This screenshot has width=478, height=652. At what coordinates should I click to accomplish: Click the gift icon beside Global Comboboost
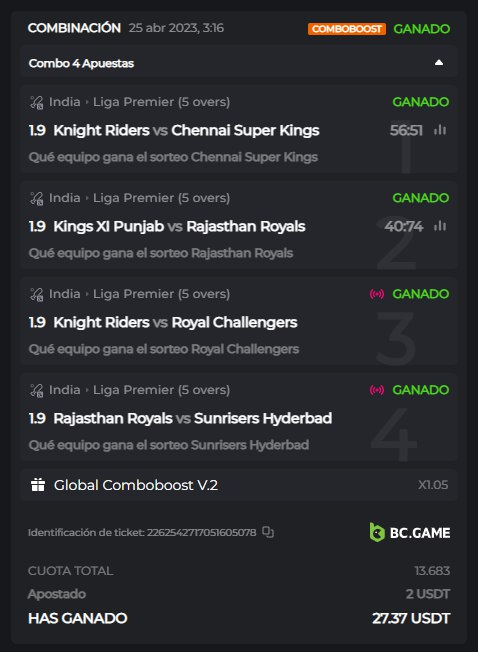pos(38,485)
